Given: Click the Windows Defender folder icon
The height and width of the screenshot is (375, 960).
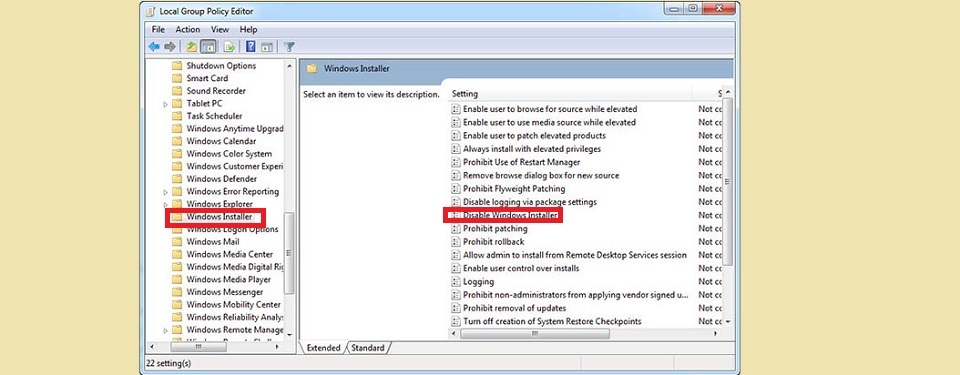Looking at the screenshot, I should click(x=177, y=179).
